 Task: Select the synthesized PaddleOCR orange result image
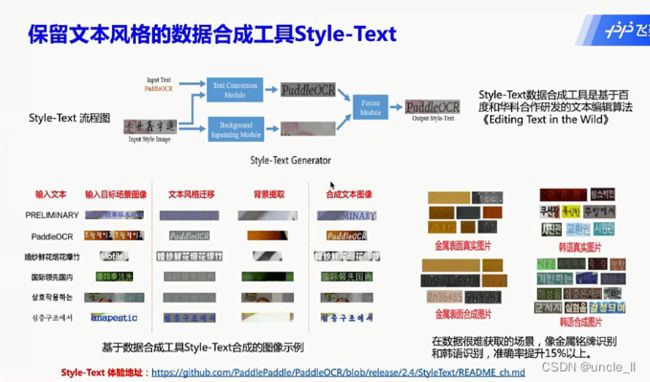(347, 236)
